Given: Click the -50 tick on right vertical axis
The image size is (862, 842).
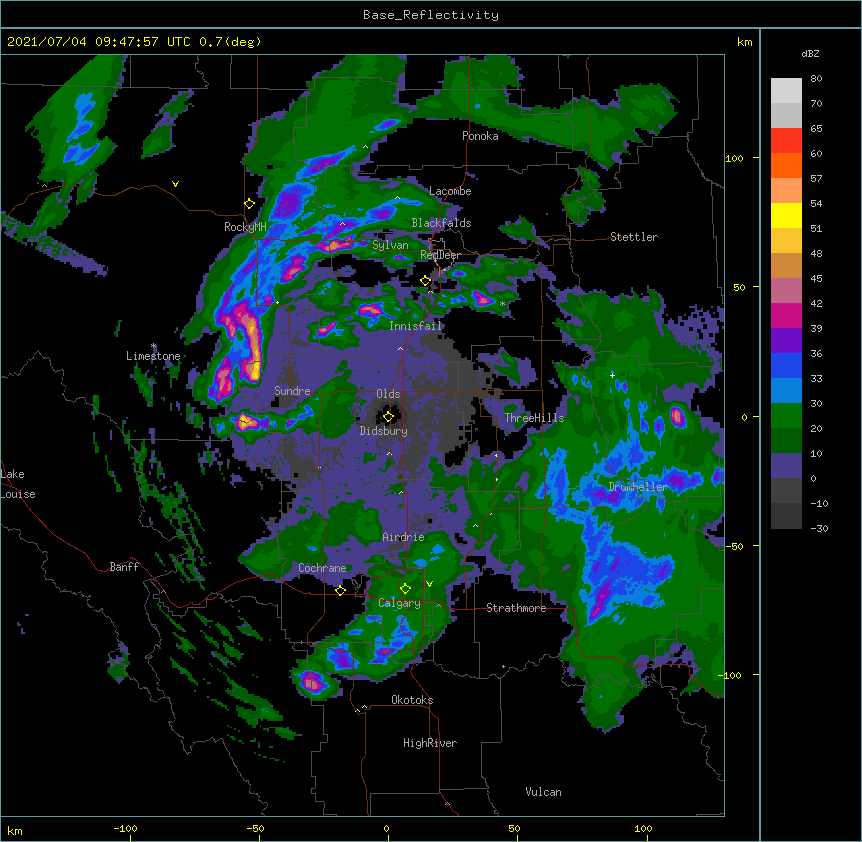Looking at the screenshot, I should click(734, 546).
